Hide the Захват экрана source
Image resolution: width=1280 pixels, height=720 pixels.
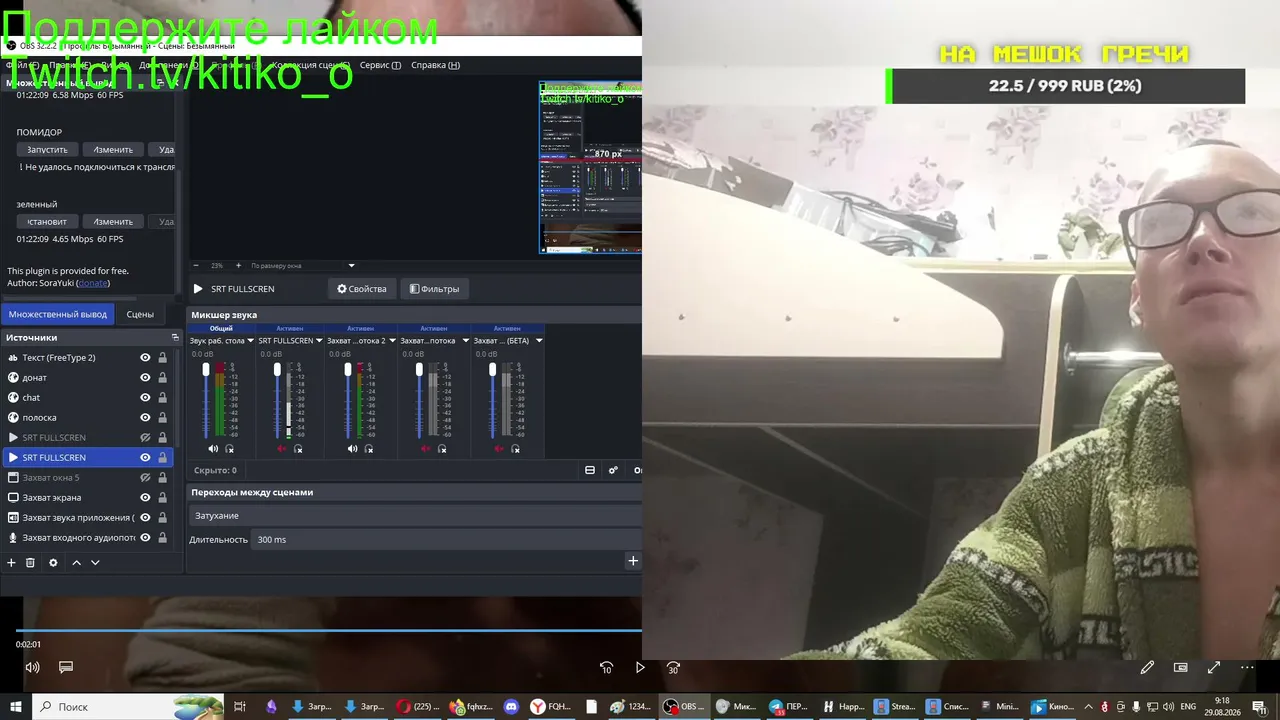(145, 498)
